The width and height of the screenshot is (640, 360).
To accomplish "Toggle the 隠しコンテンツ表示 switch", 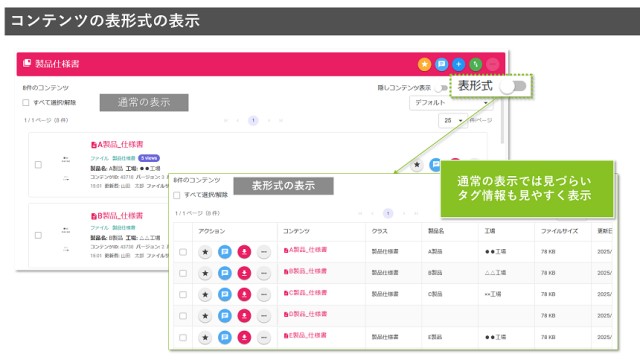I will [x=441, y=88].
